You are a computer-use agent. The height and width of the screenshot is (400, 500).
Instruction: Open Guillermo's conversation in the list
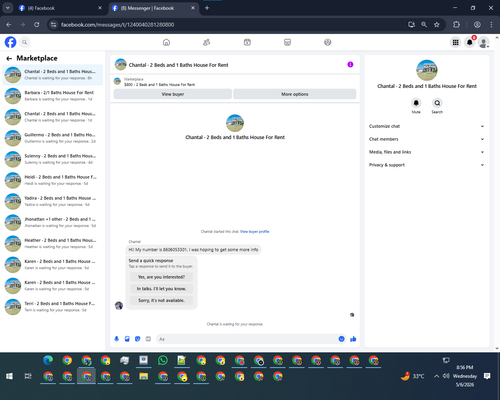click(53, 138)
